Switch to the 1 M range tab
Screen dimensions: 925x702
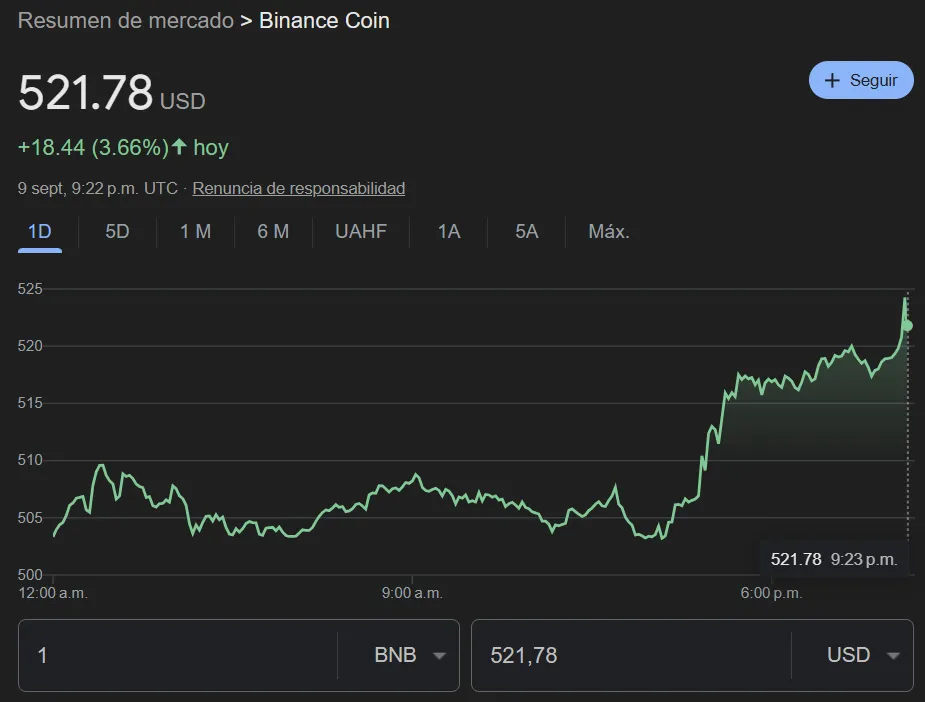coord(195,231)
